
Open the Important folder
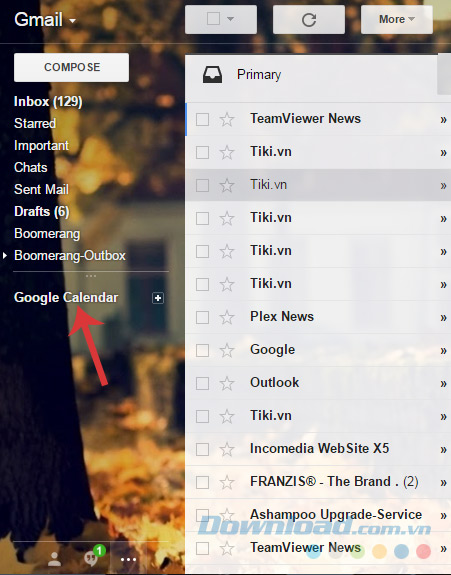coord(41,146)
